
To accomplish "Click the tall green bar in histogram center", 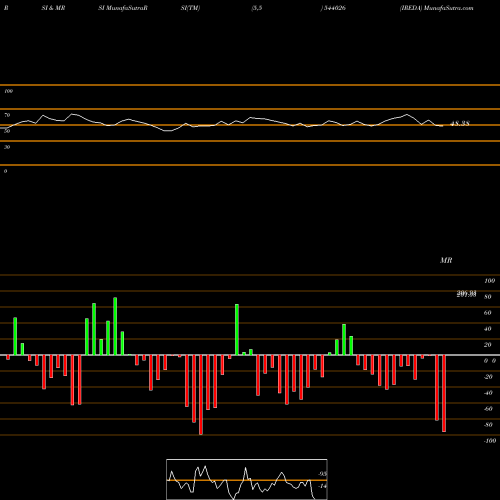I will (x=237, y=329).
